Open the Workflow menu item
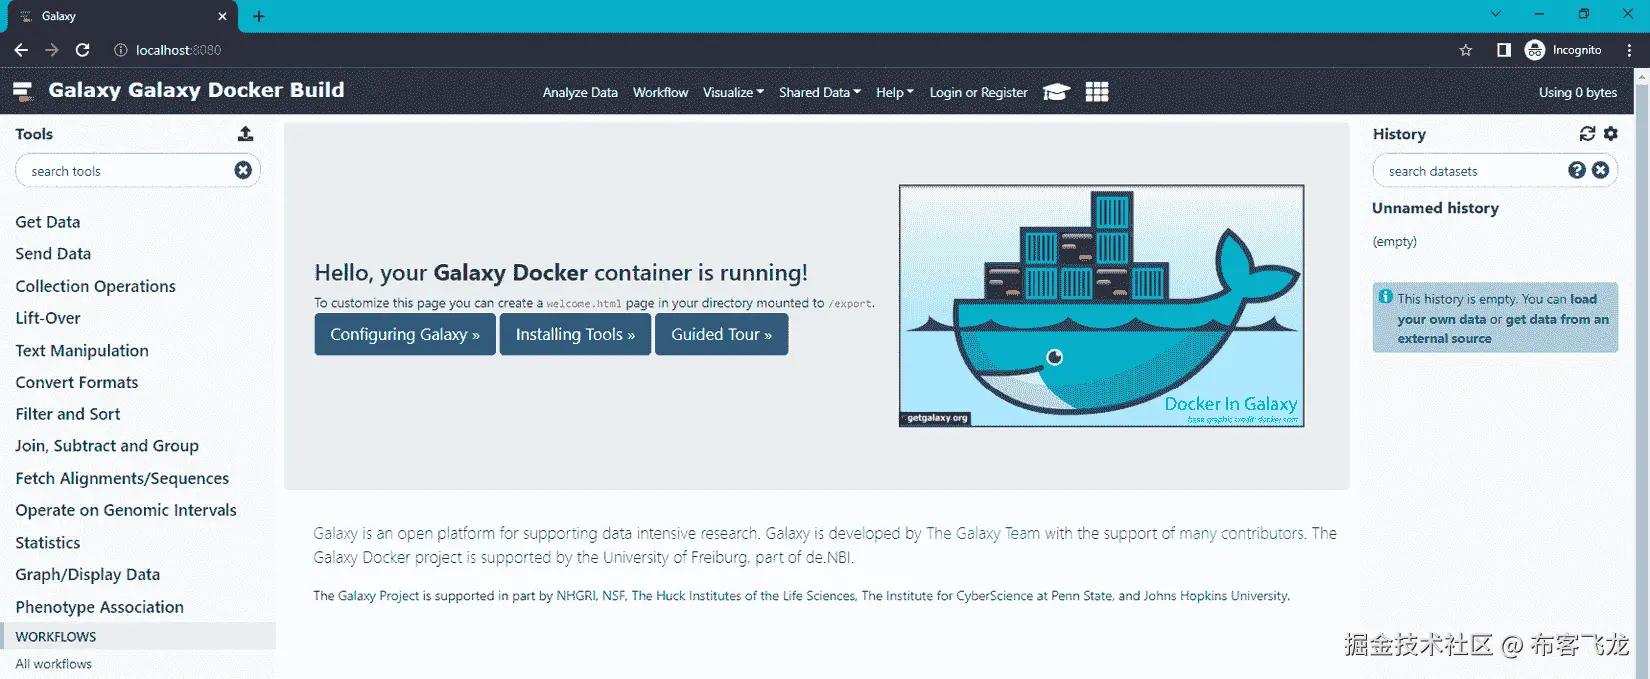This screenshot has width=1650, height=679. [660, 92]
